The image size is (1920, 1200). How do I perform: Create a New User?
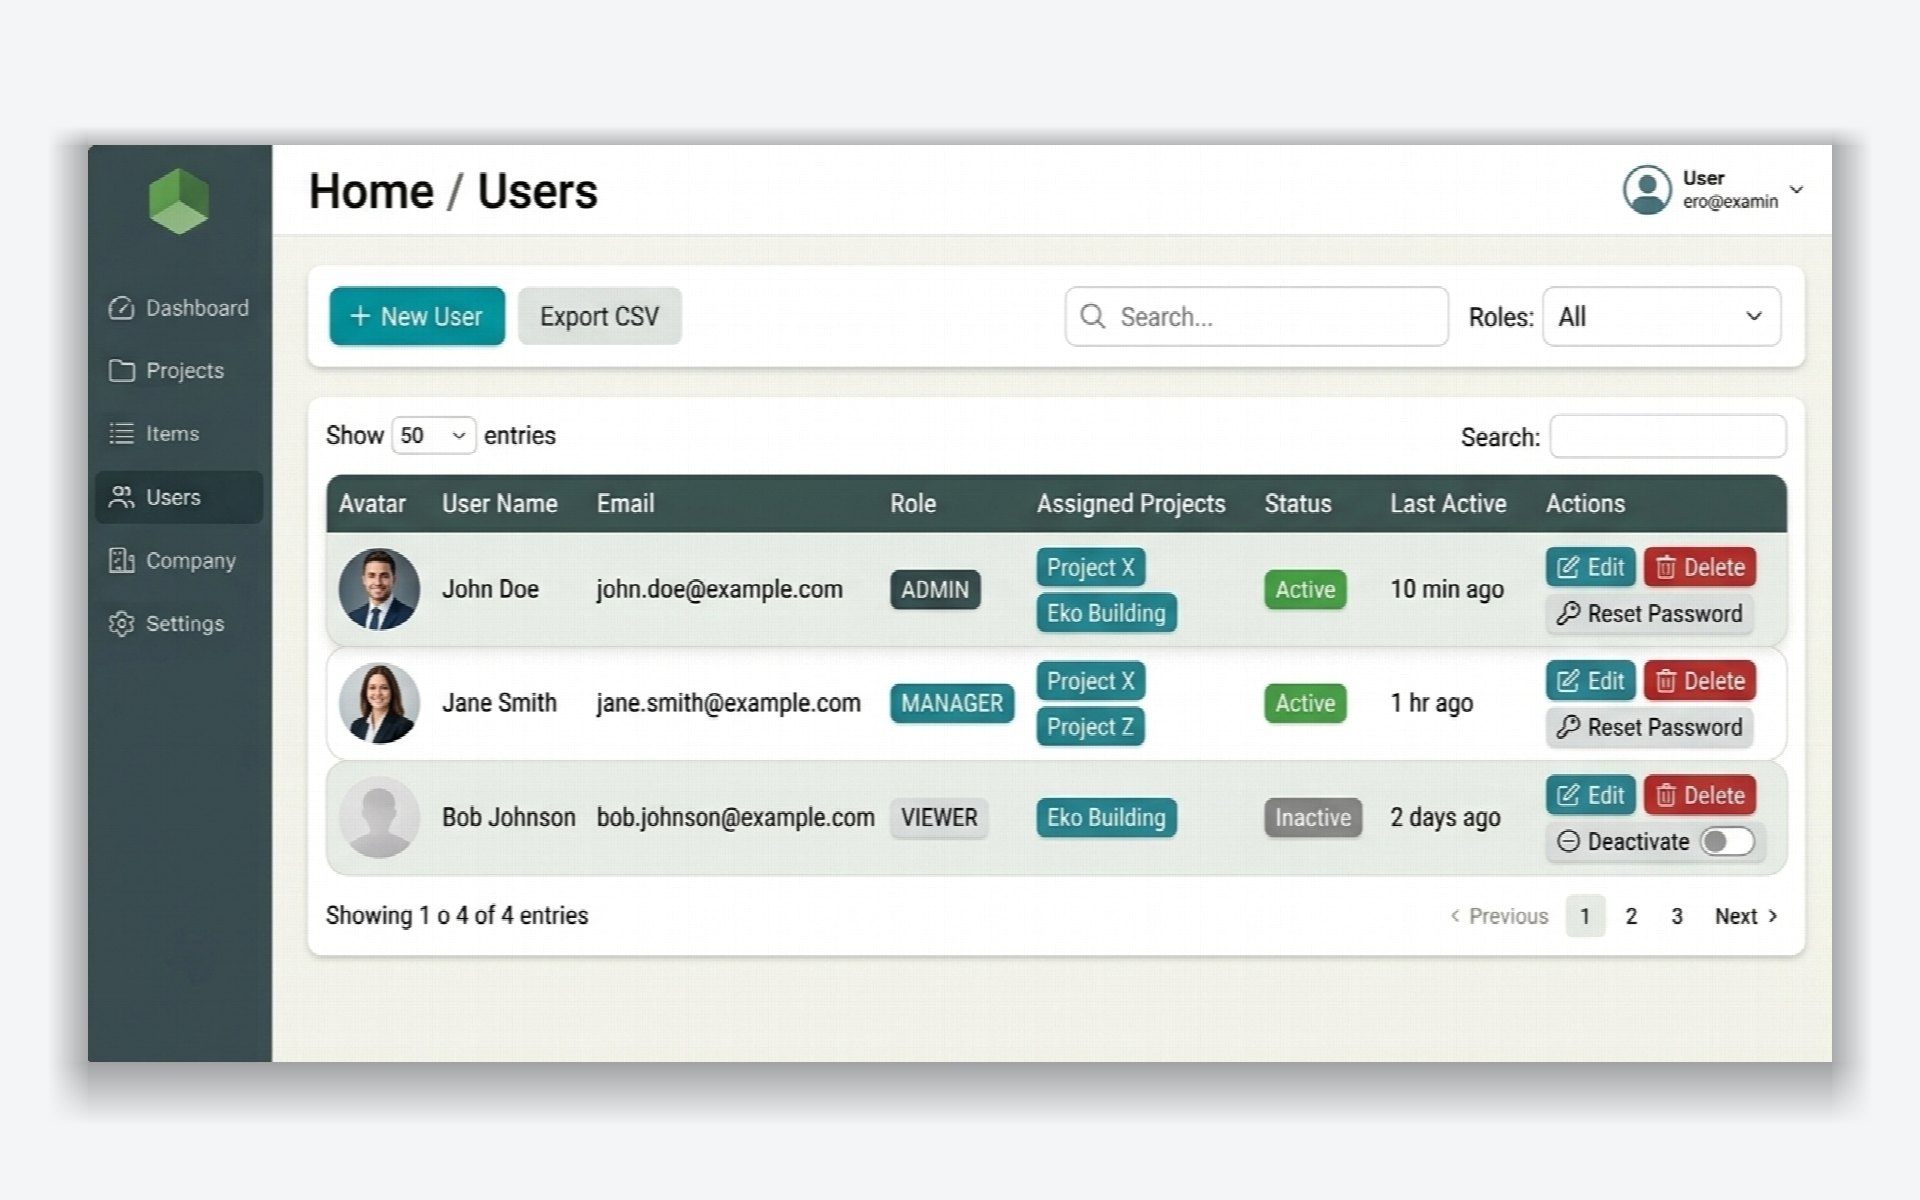pos(417,316)
